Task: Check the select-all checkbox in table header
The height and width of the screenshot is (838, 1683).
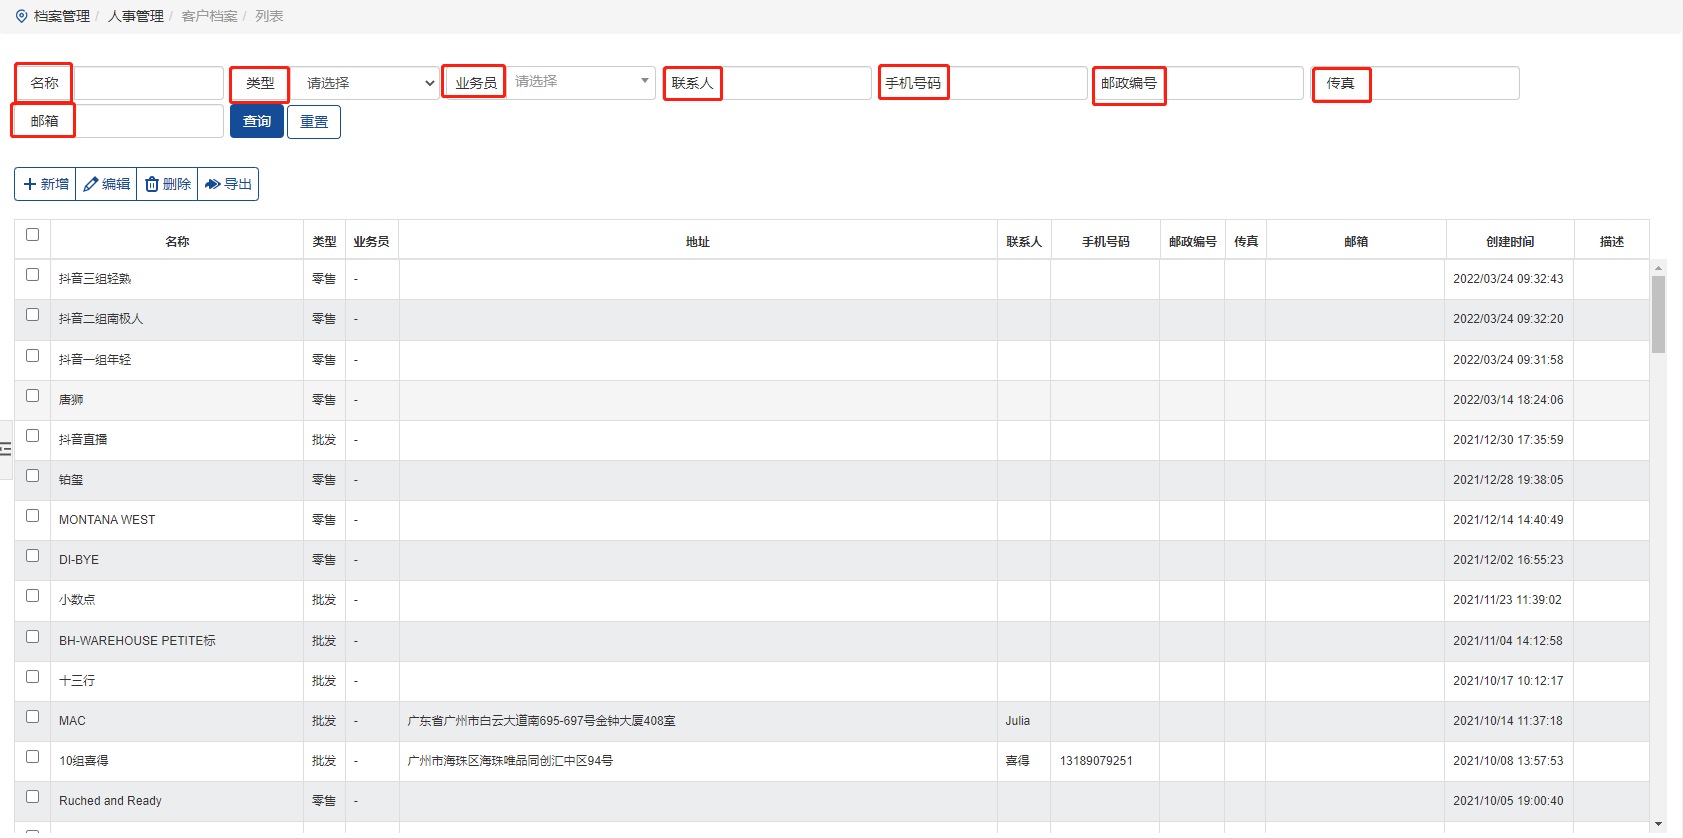Action: click(32, 235)
